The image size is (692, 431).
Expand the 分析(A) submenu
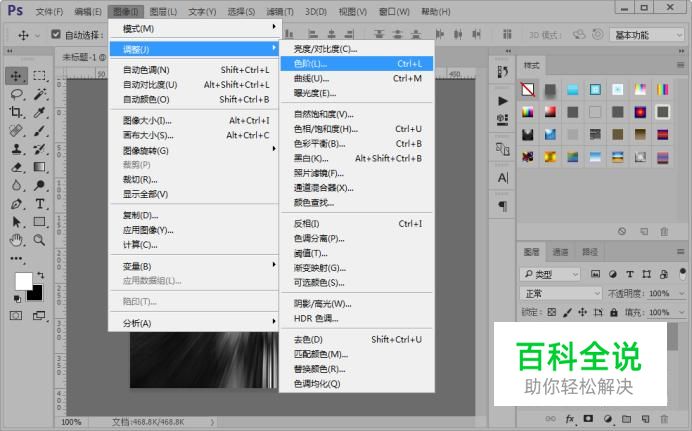point(194,323)
